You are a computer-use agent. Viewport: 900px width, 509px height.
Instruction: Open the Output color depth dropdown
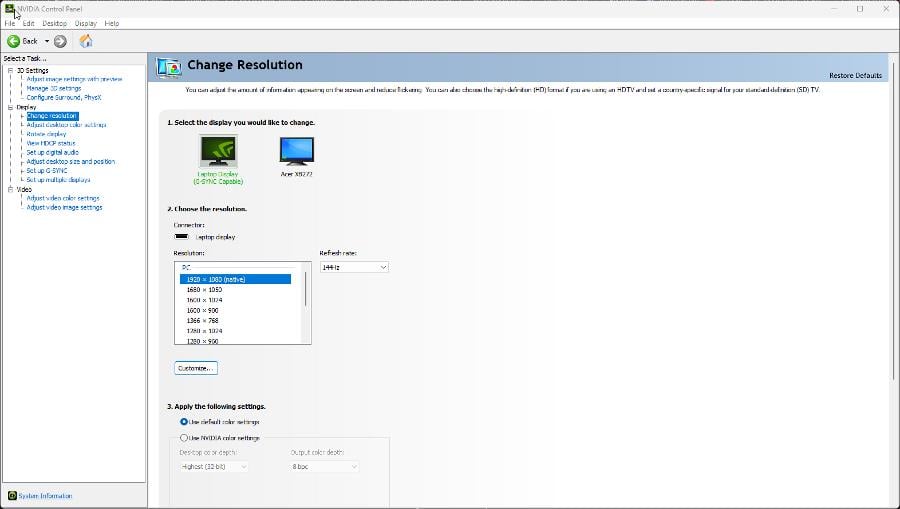(324, 467)
